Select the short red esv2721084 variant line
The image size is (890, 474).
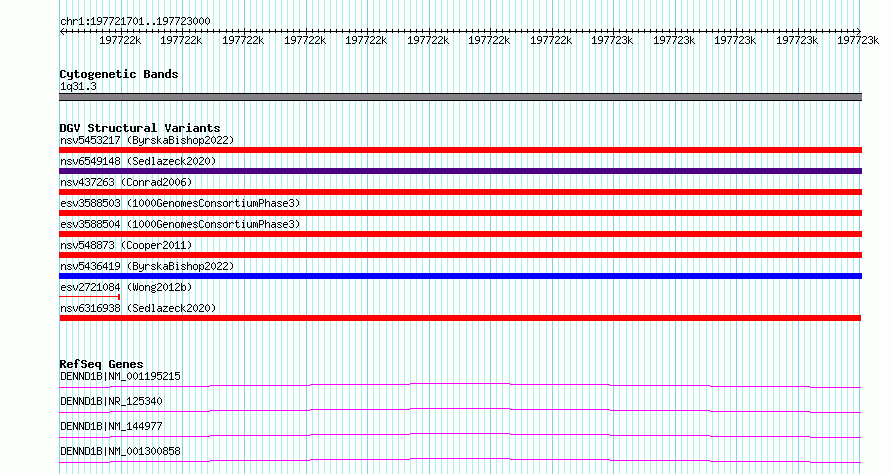click(90, 296)
